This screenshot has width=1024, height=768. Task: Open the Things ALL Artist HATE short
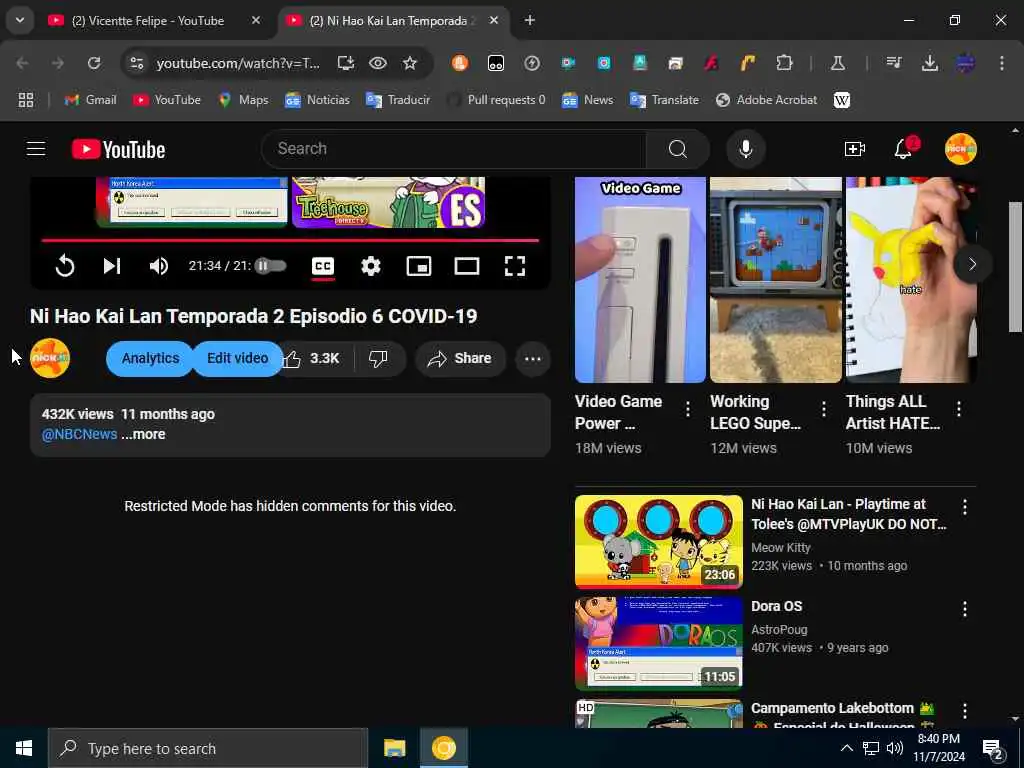[x=911, y=280]
